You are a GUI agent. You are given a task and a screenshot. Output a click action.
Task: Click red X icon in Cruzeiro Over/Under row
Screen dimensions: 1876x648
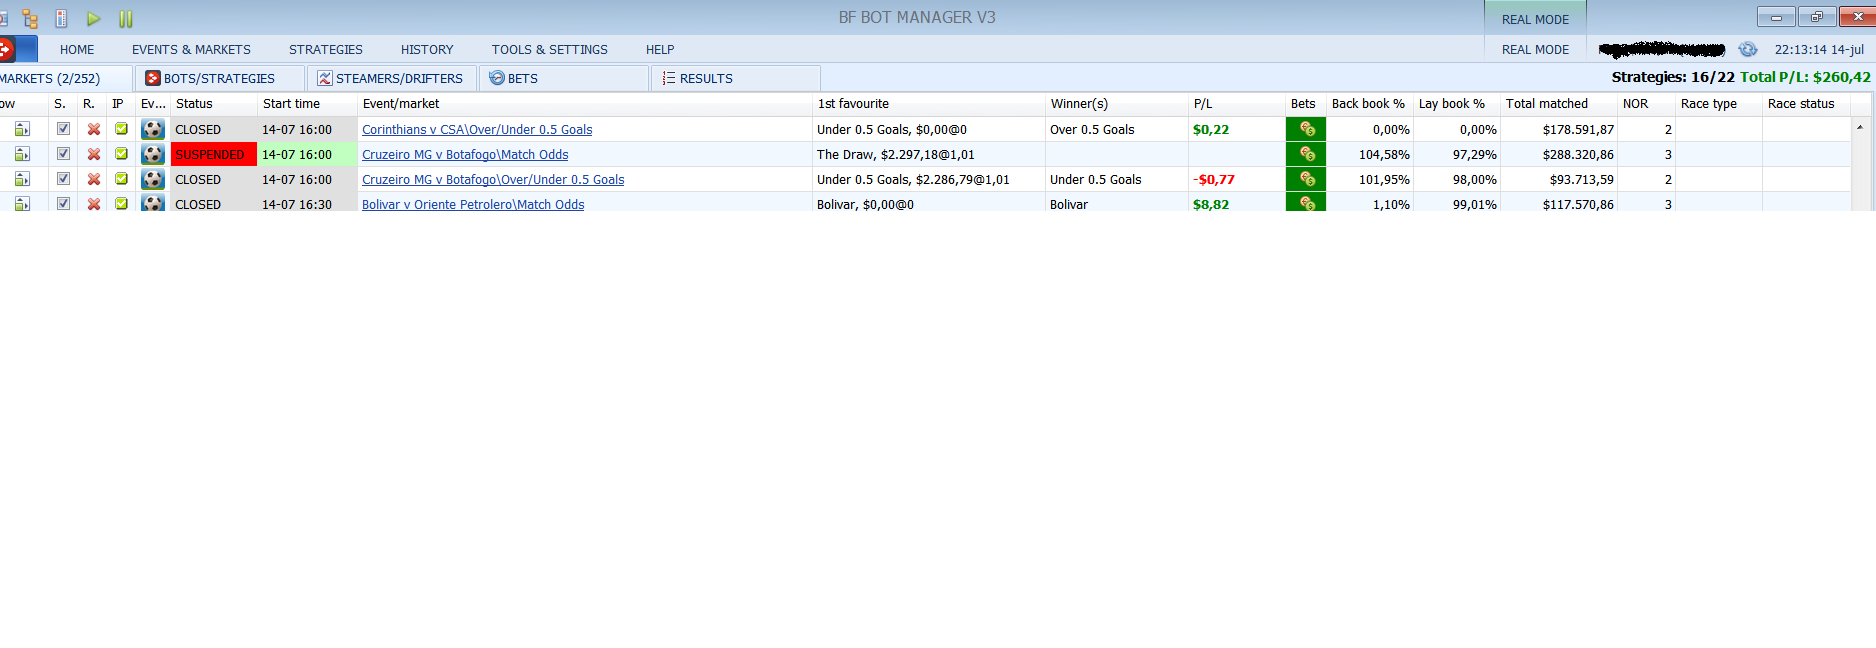(x=94, y=179)
